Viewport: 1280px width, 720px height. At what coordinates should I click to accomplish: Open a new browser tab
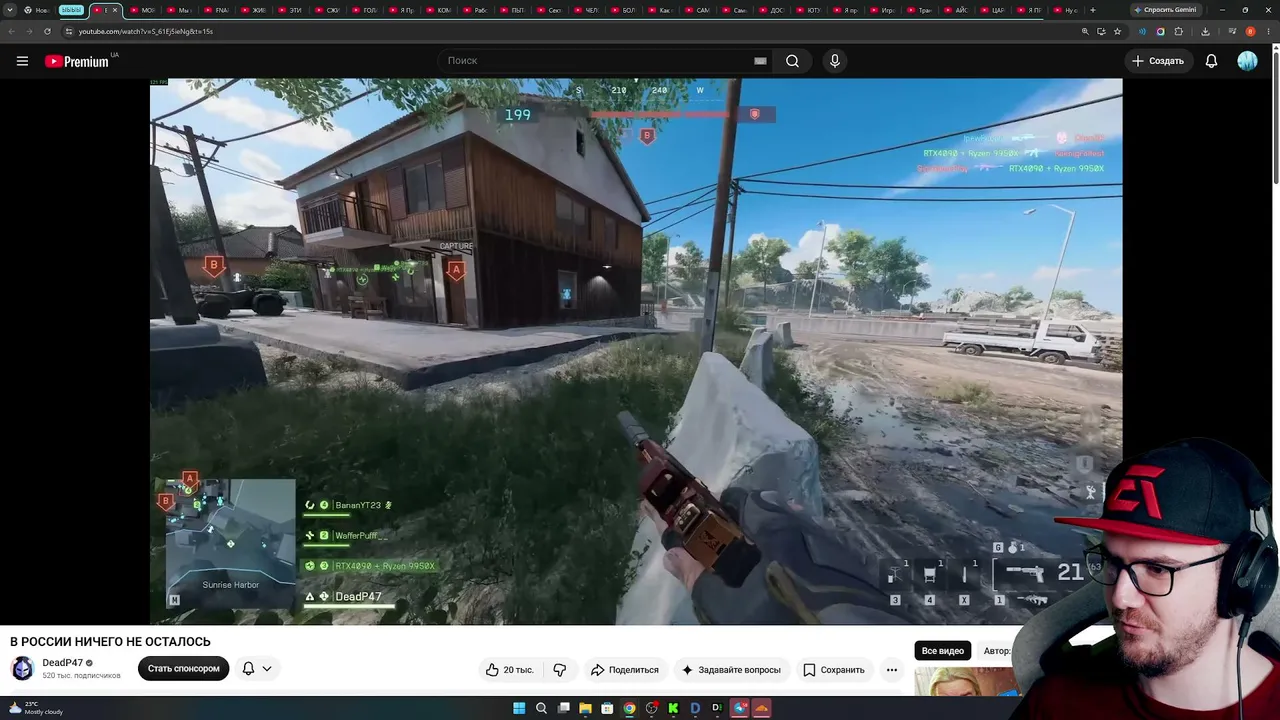pyautogui.click(x=1092, y=10)
